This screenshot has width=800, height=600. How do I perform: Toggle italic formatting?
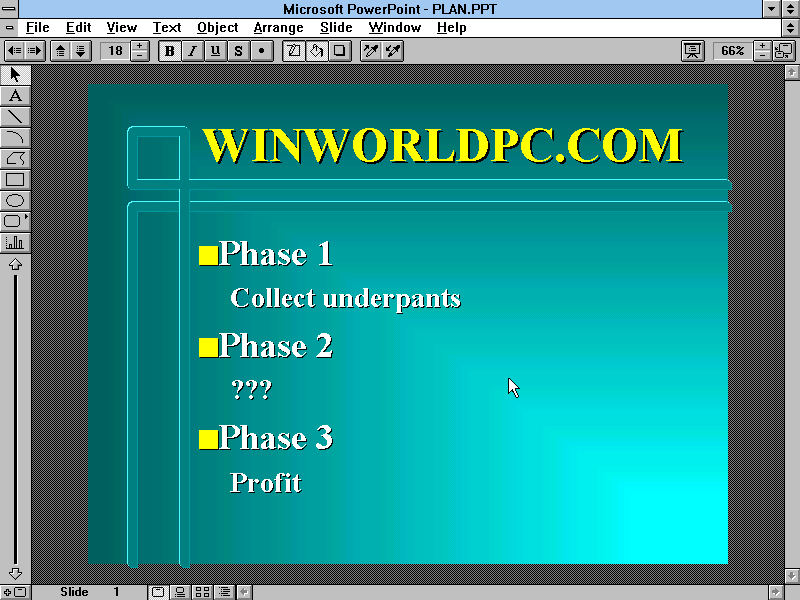(191, 50)
